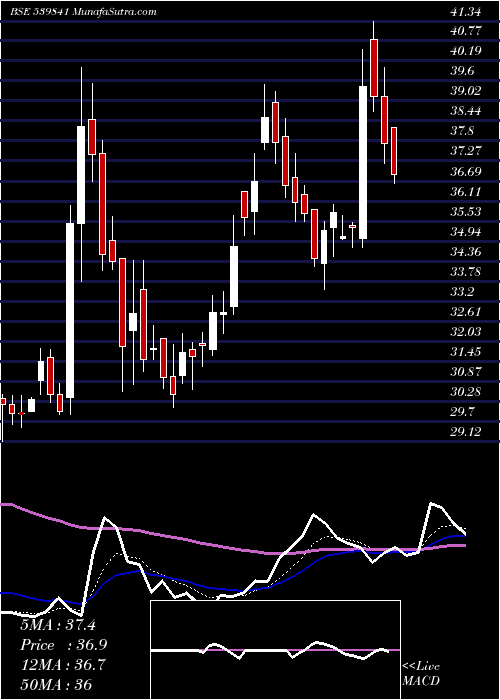The height and width of the screenshot is (700, 500).
Task: Select the 35.53 price axis label
Action: 466,211
